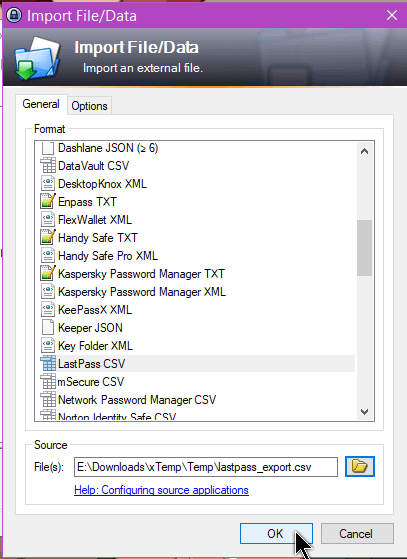Viewport: 407px width, 559px height.
Task: Switch to the Options tab
Action: point(89,106)
